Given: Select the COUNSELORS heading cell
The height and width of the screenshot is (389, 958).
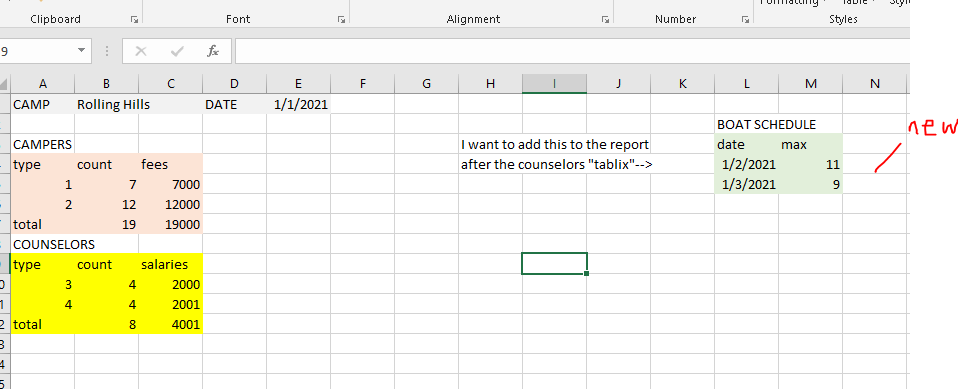Looking at the screenshot, I should click(43, 244).
